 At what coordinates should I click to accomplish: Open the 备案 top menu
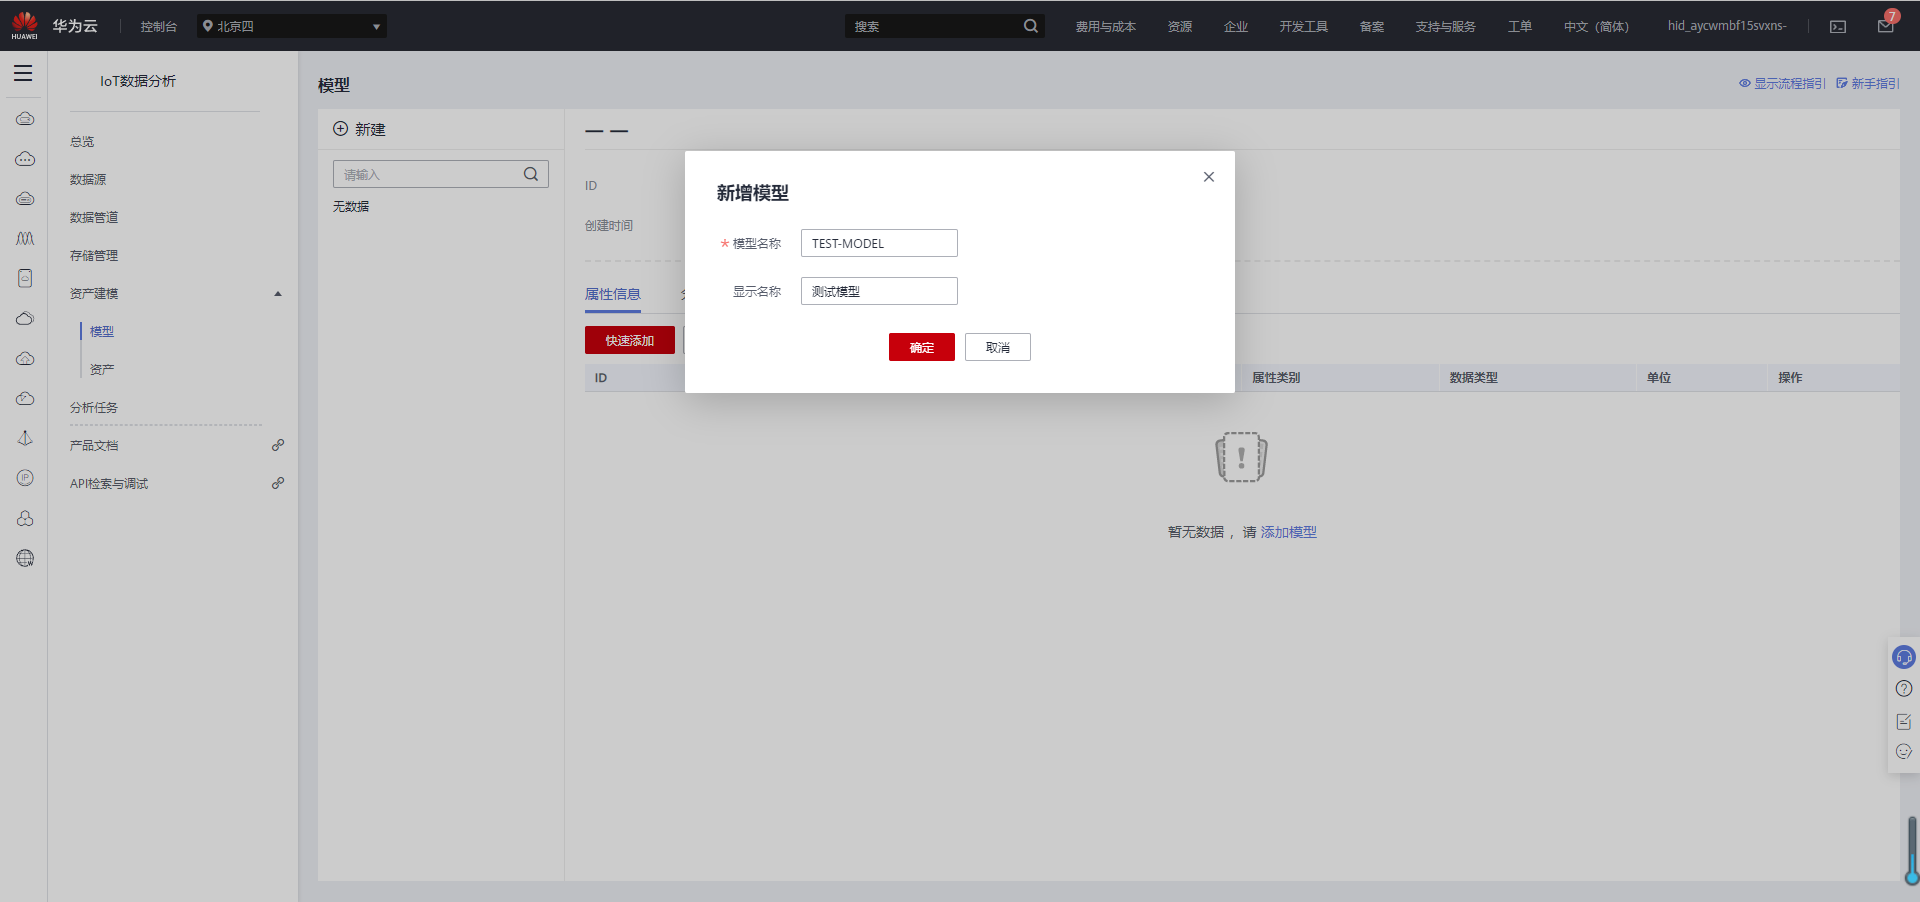tap(1372, 27)
